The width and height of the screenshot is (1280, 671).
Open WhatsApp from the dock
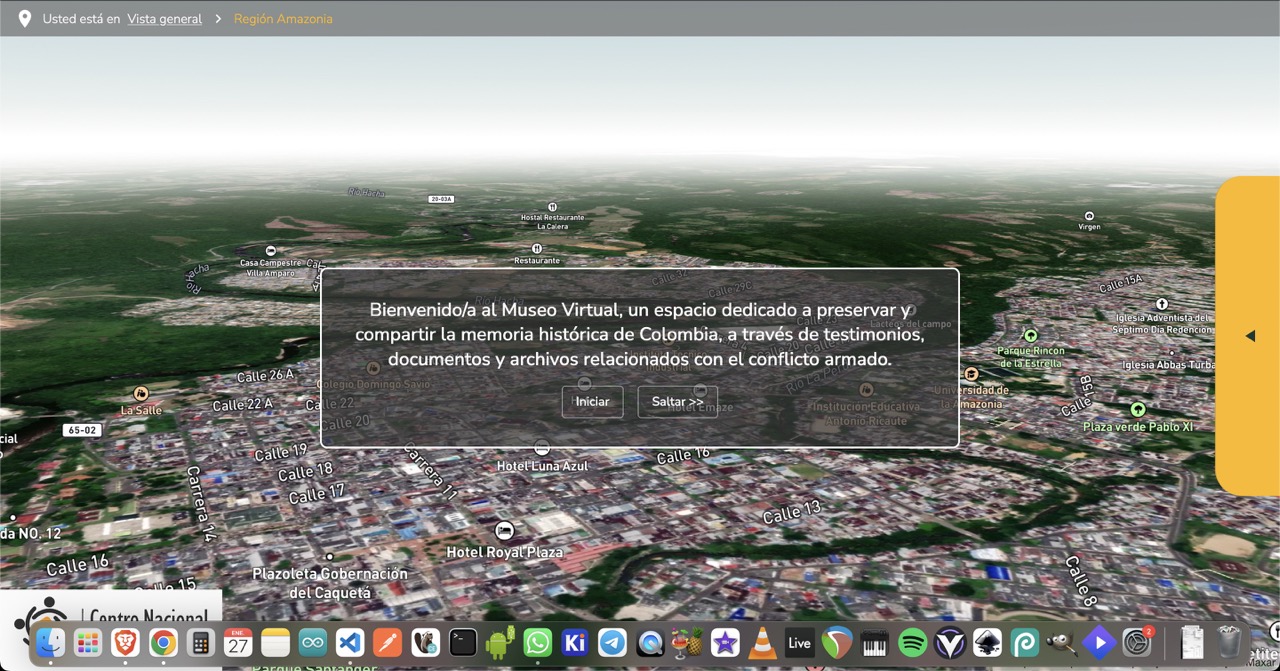[x=538, y=643]
